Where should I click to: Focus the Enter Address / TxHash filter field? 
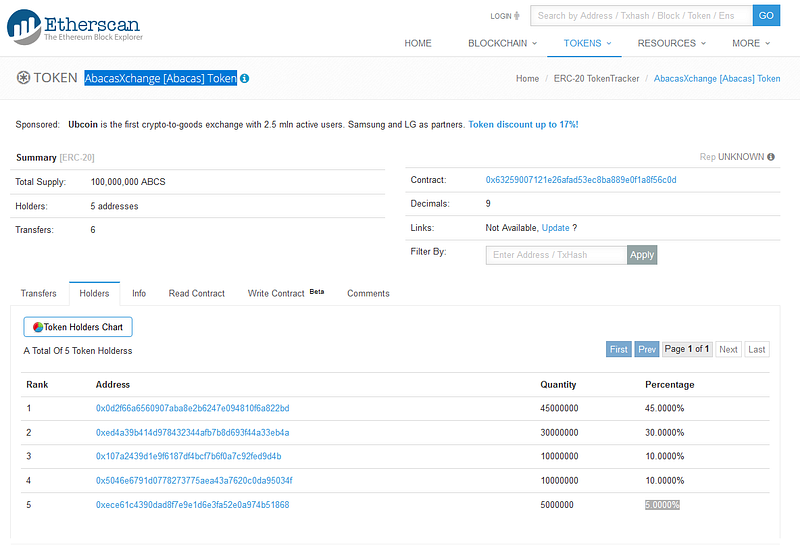[x=556, y=255]
